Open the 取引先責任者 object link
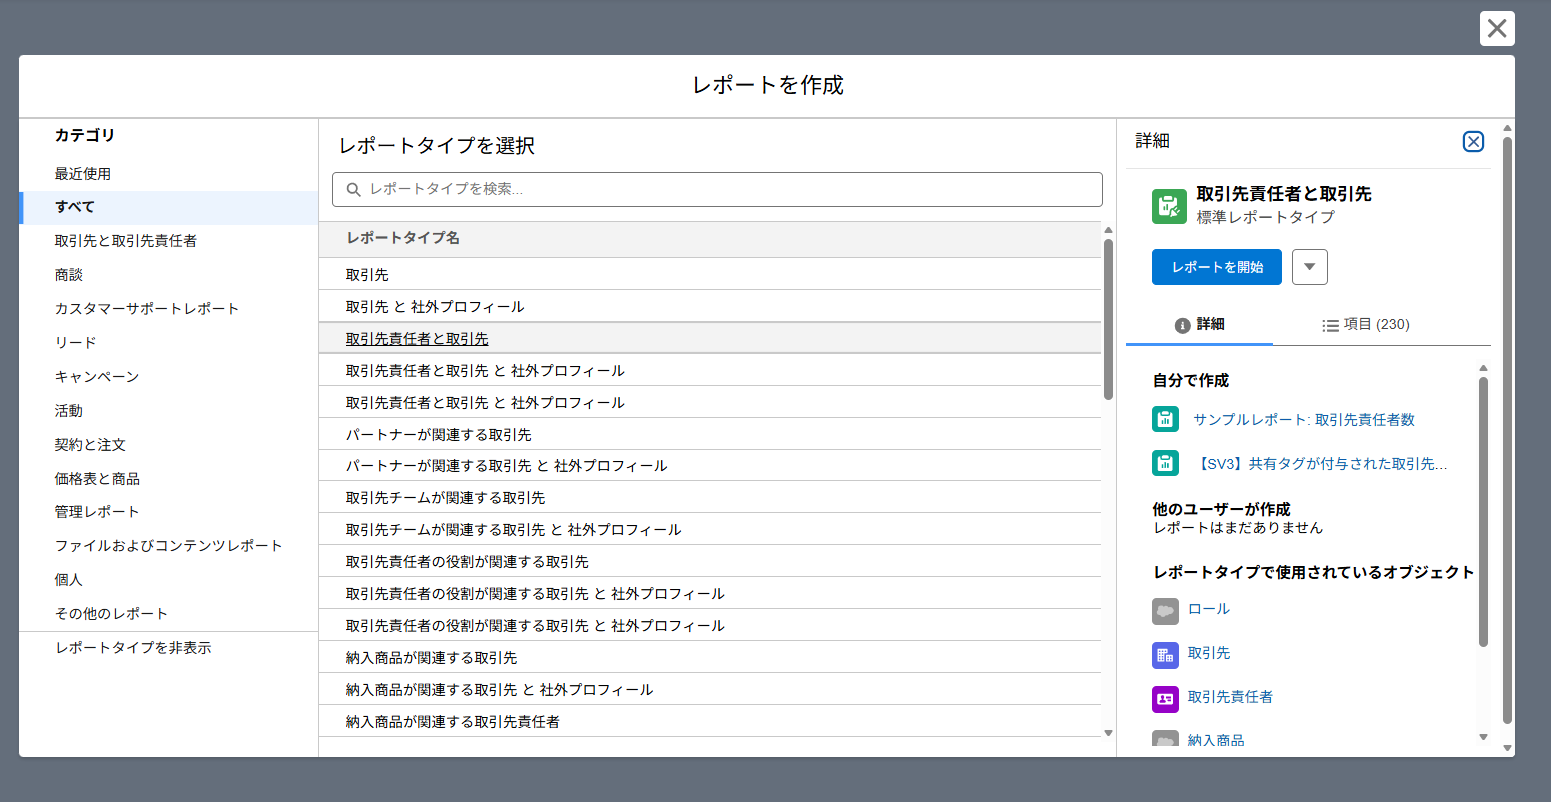 (x=1230, y=697)
